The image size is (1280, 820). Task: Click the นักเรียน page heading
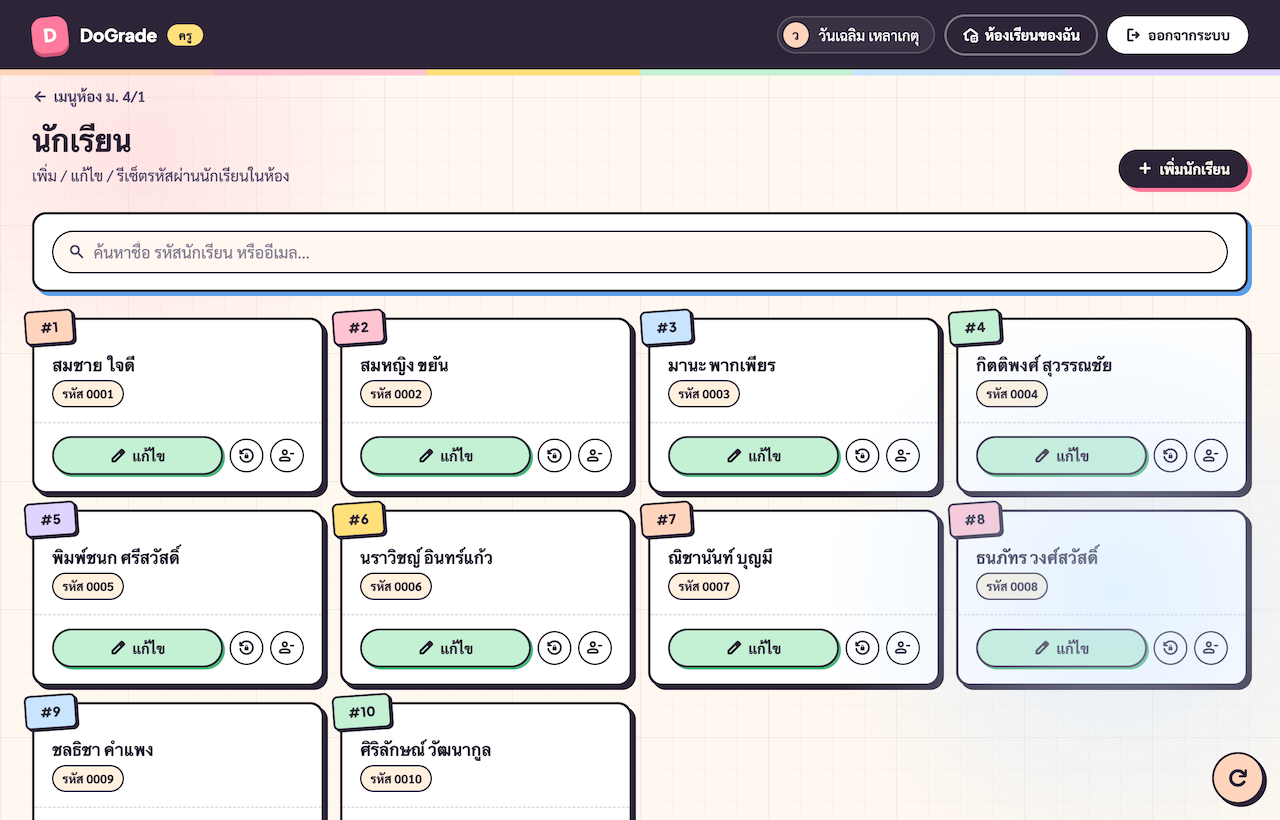pyautogui.click(x=82, y=141)
